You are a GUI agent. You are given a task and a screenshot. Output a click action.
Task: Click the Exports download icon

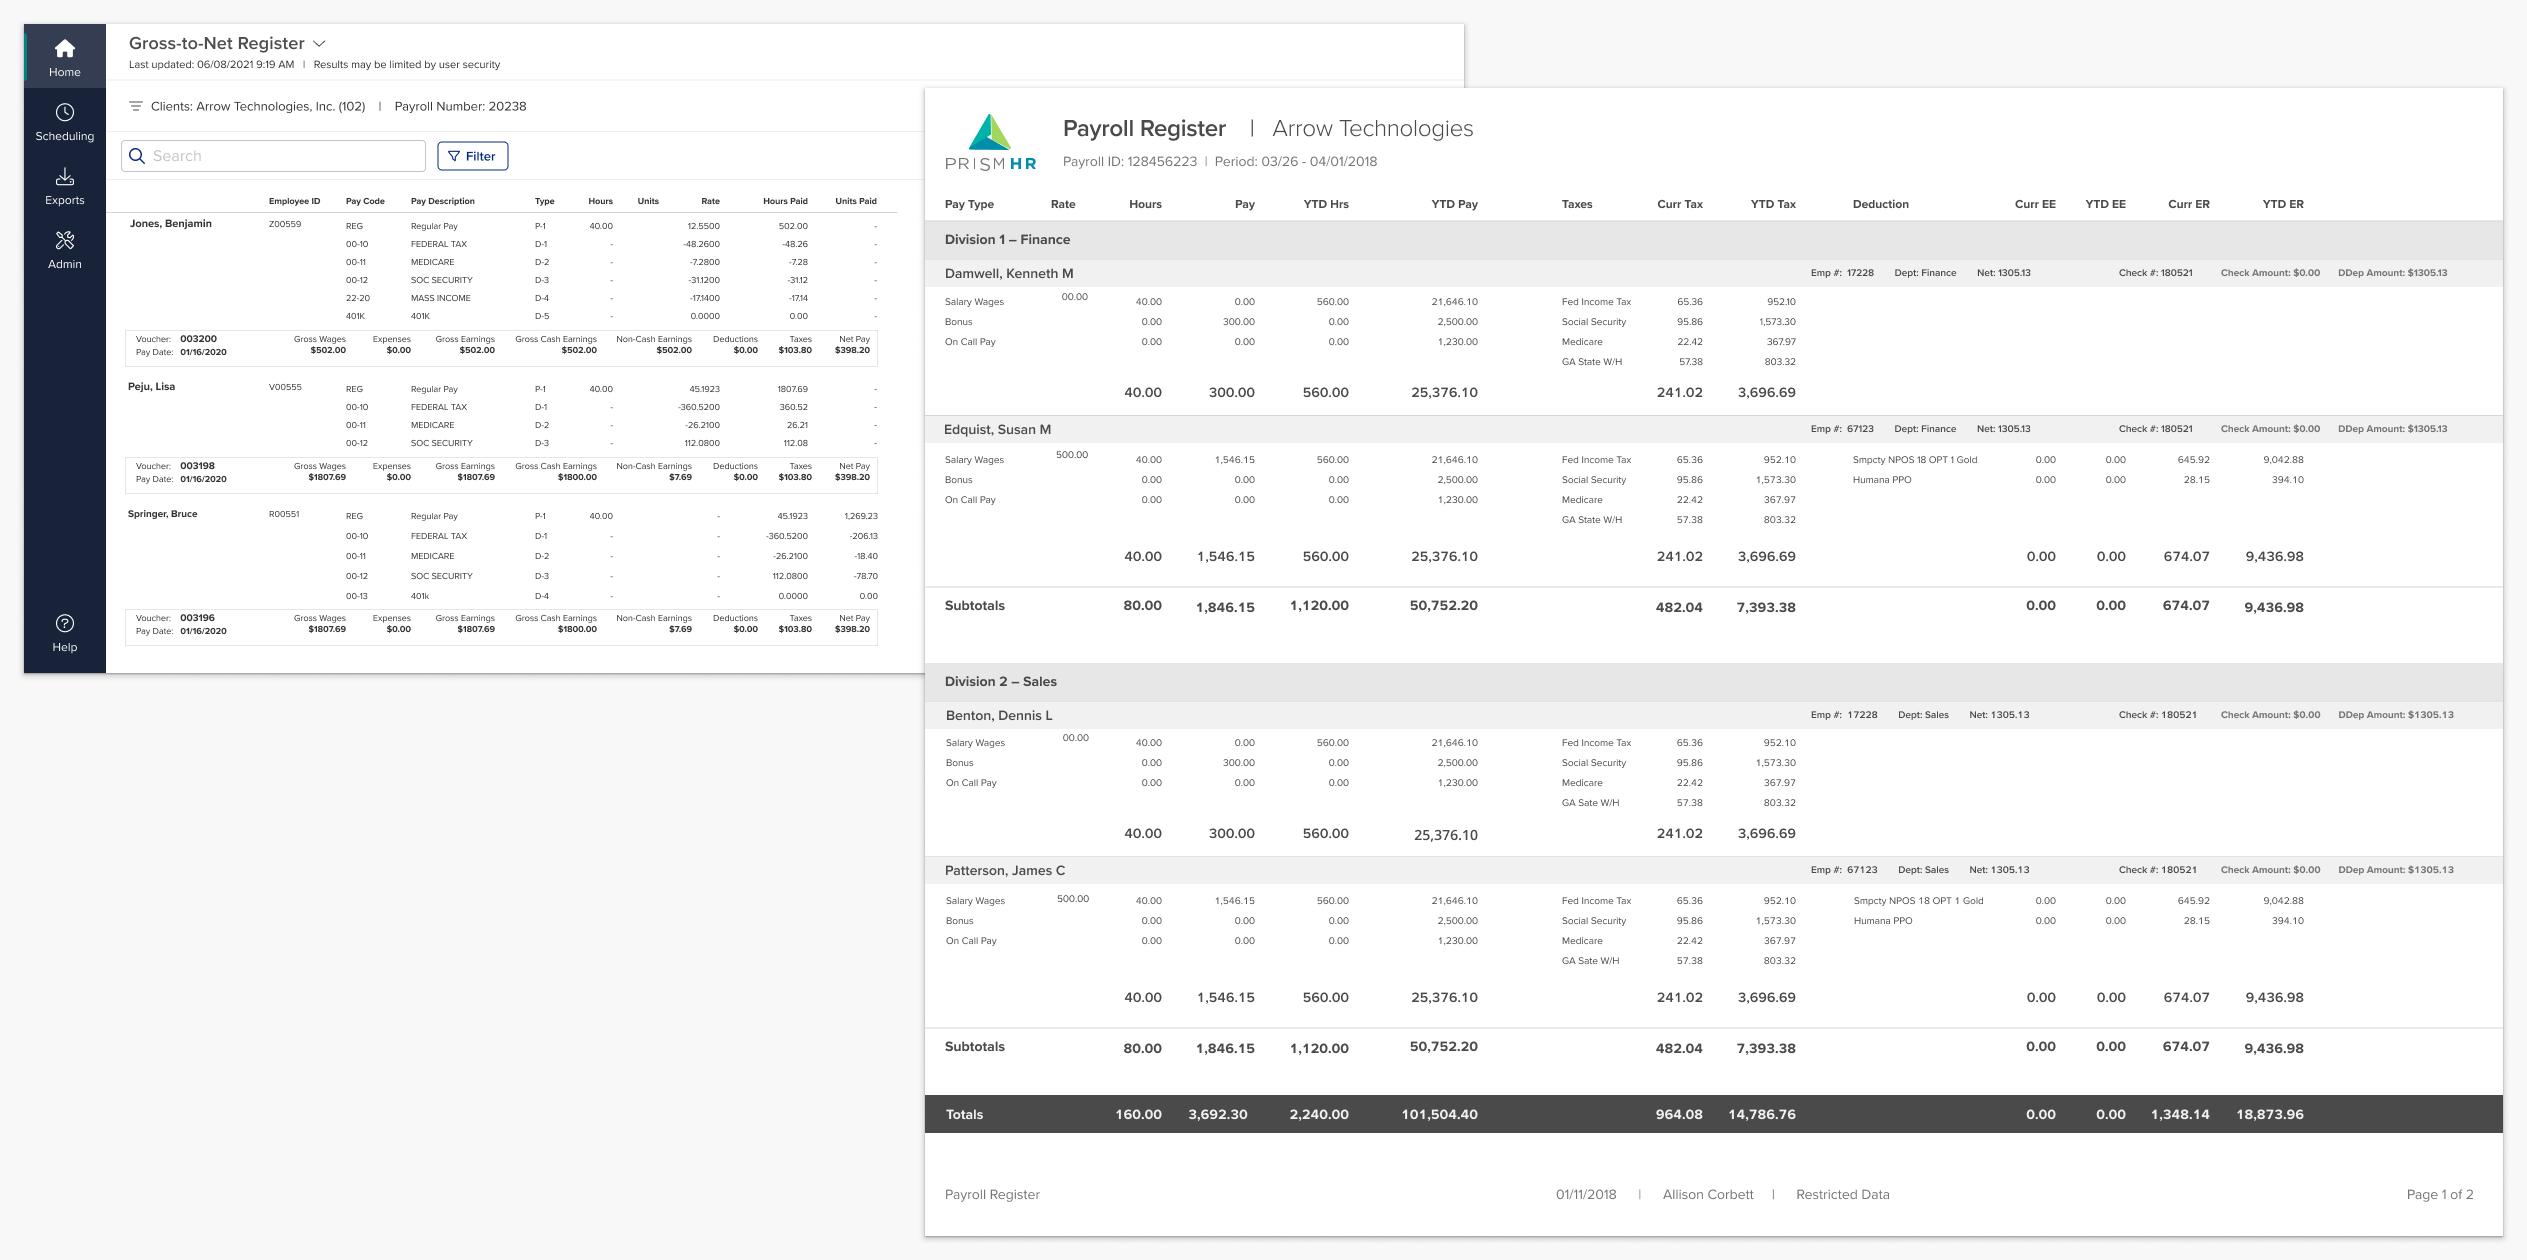(65, 177)
